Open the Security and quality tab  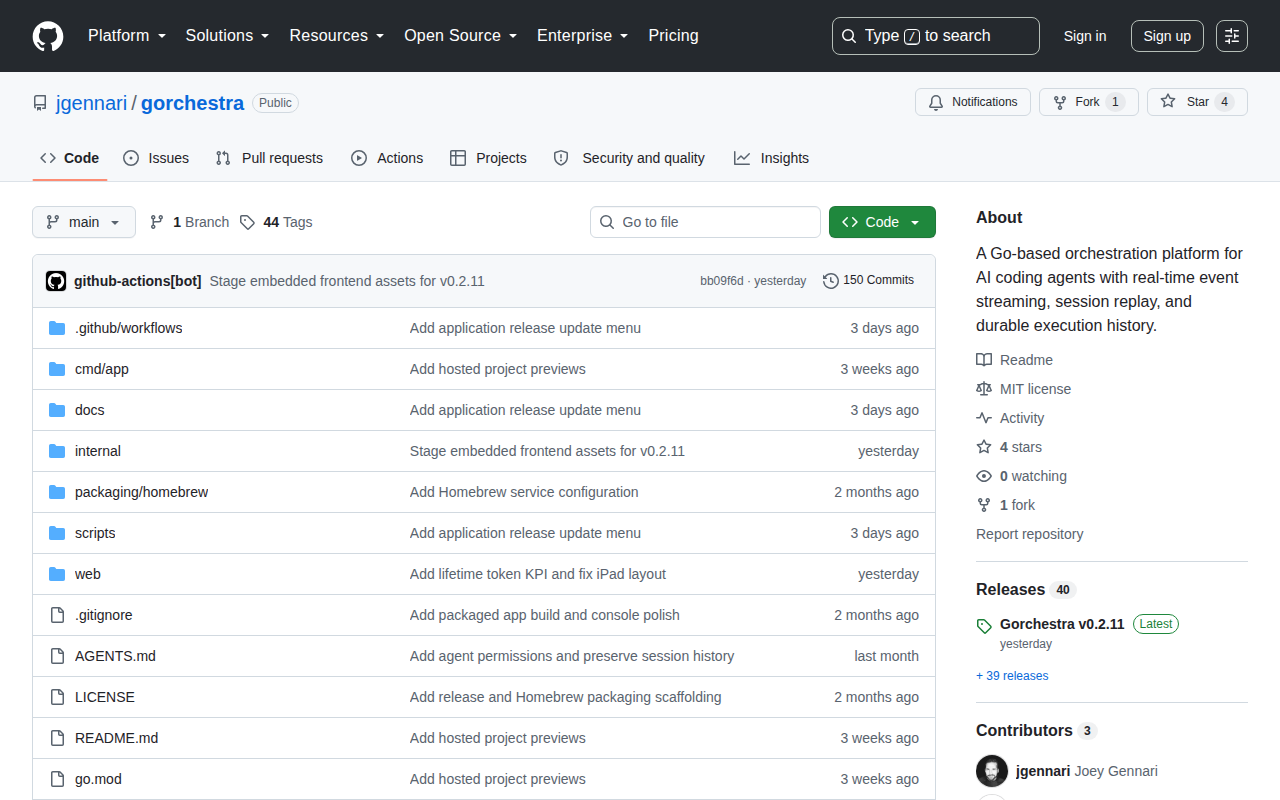pos(629,158)
